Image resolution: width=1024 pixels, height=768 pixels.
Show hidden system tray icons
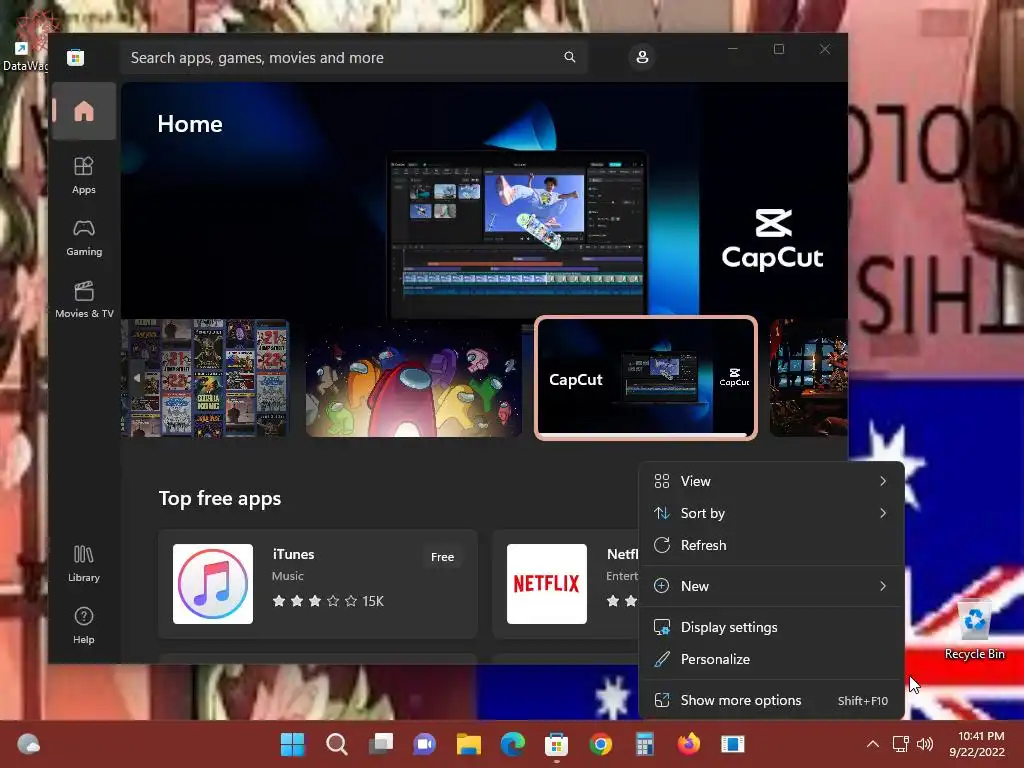(872, 744)
